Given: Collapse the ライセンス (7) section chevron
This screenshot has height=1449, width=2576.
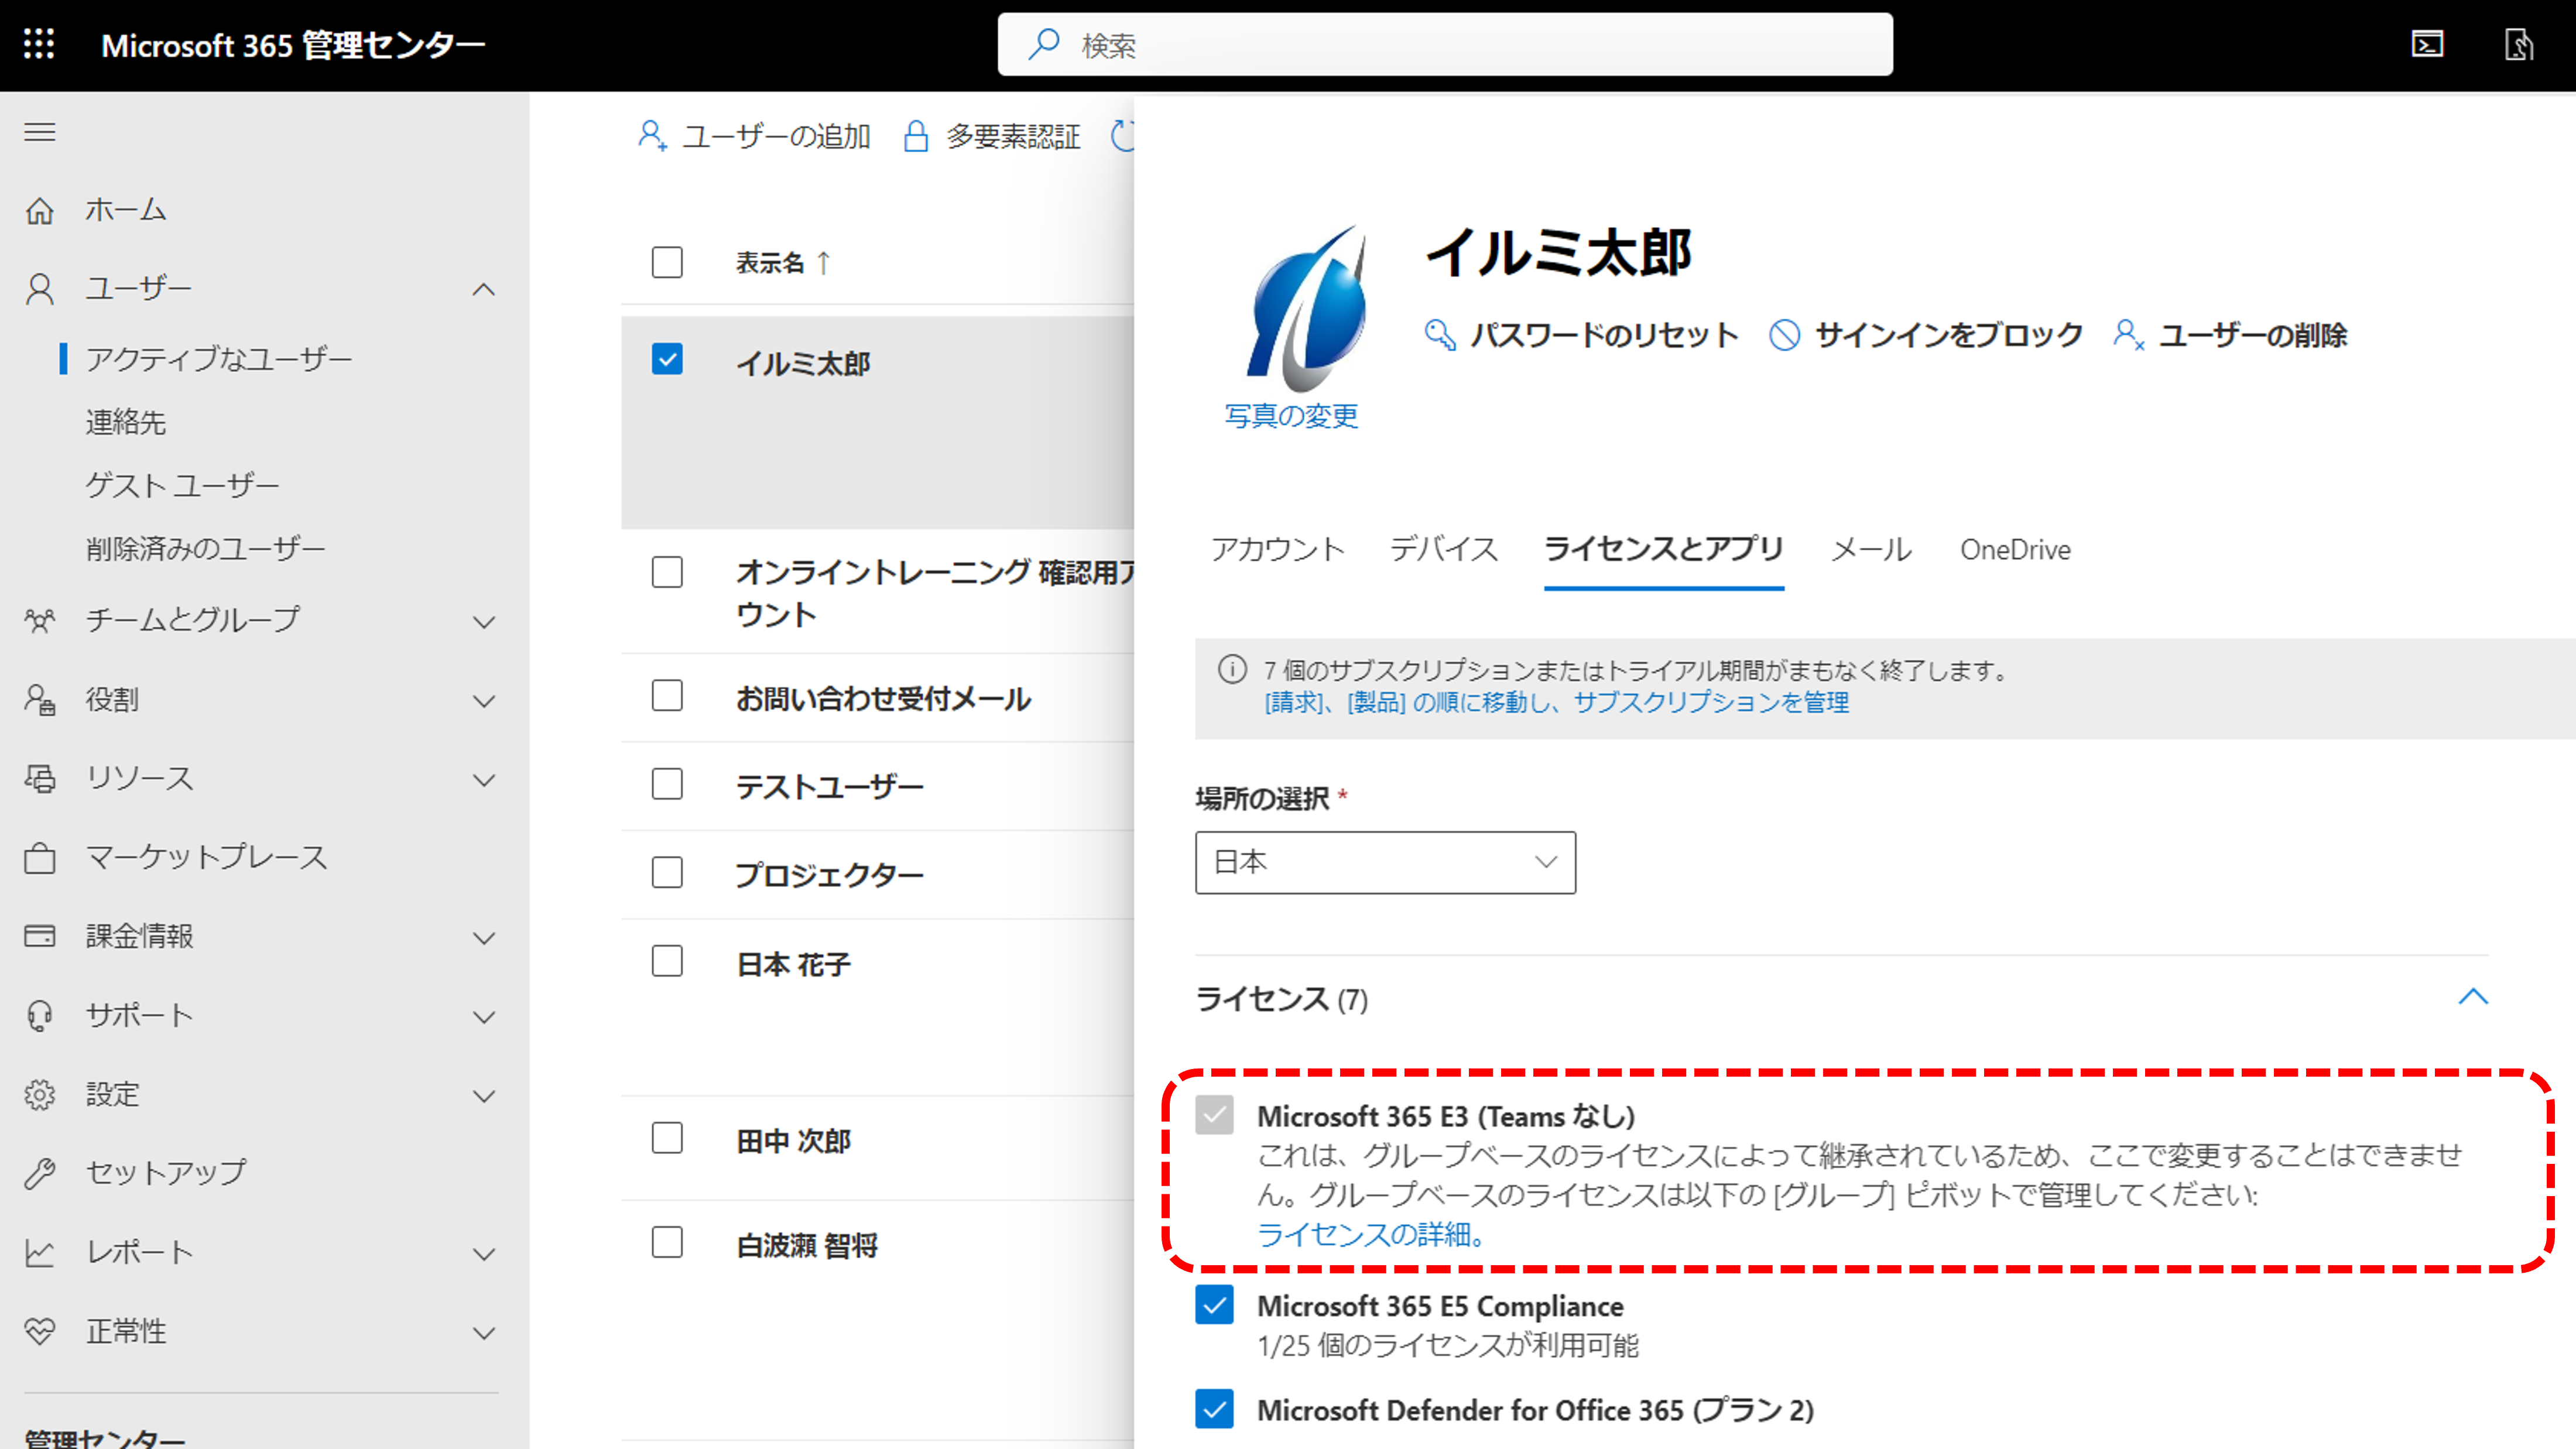Looking at the screenshot, I should [x=2473, y=996].
